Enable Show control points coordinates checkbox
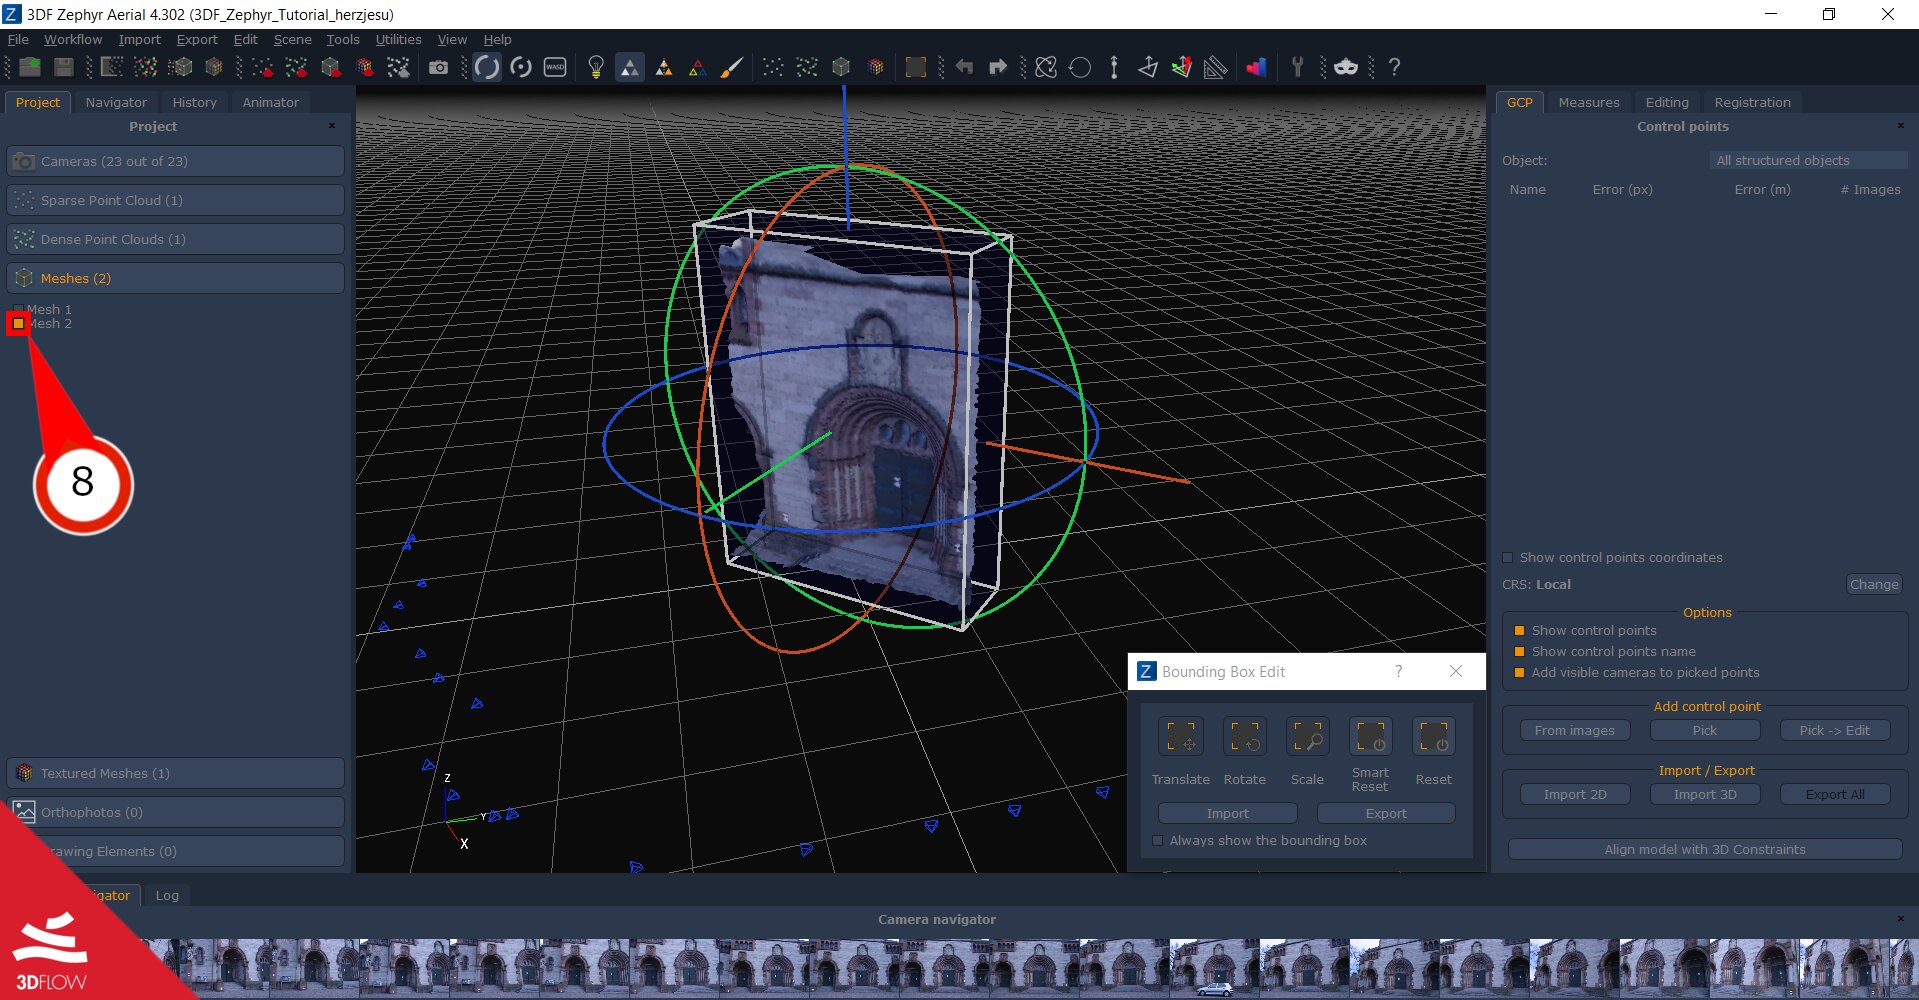 coord(1508,558)
